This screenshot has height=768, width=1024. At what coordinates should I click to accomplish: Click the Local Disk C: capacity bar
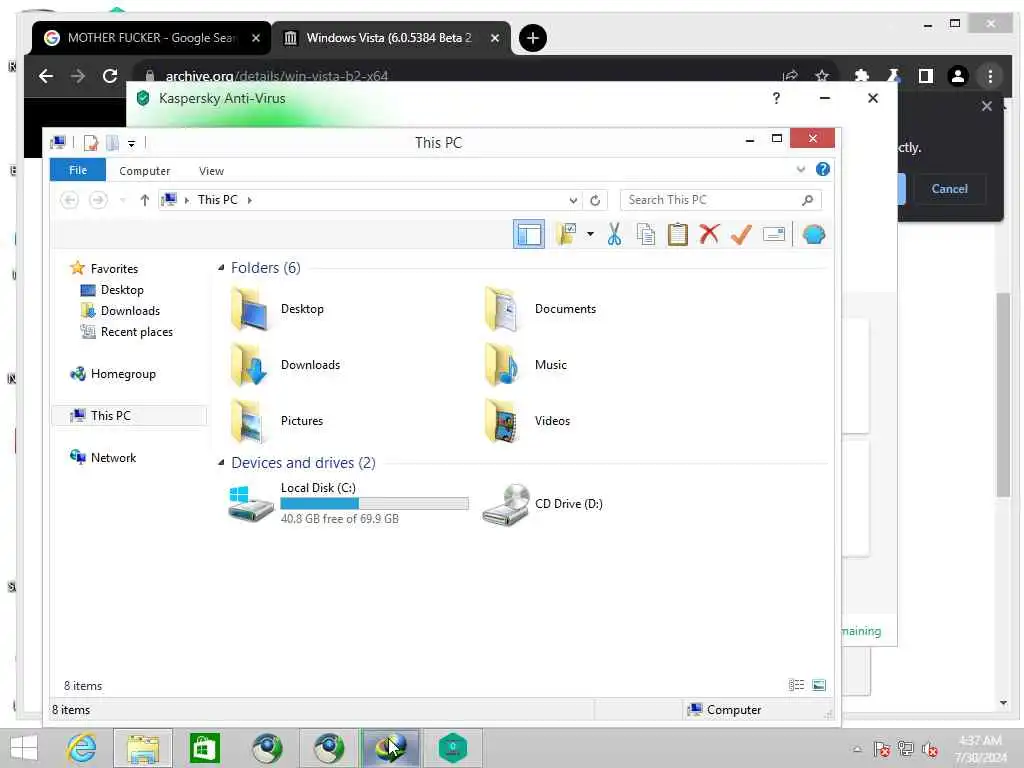pyautogui.click(x=374, y=504)
